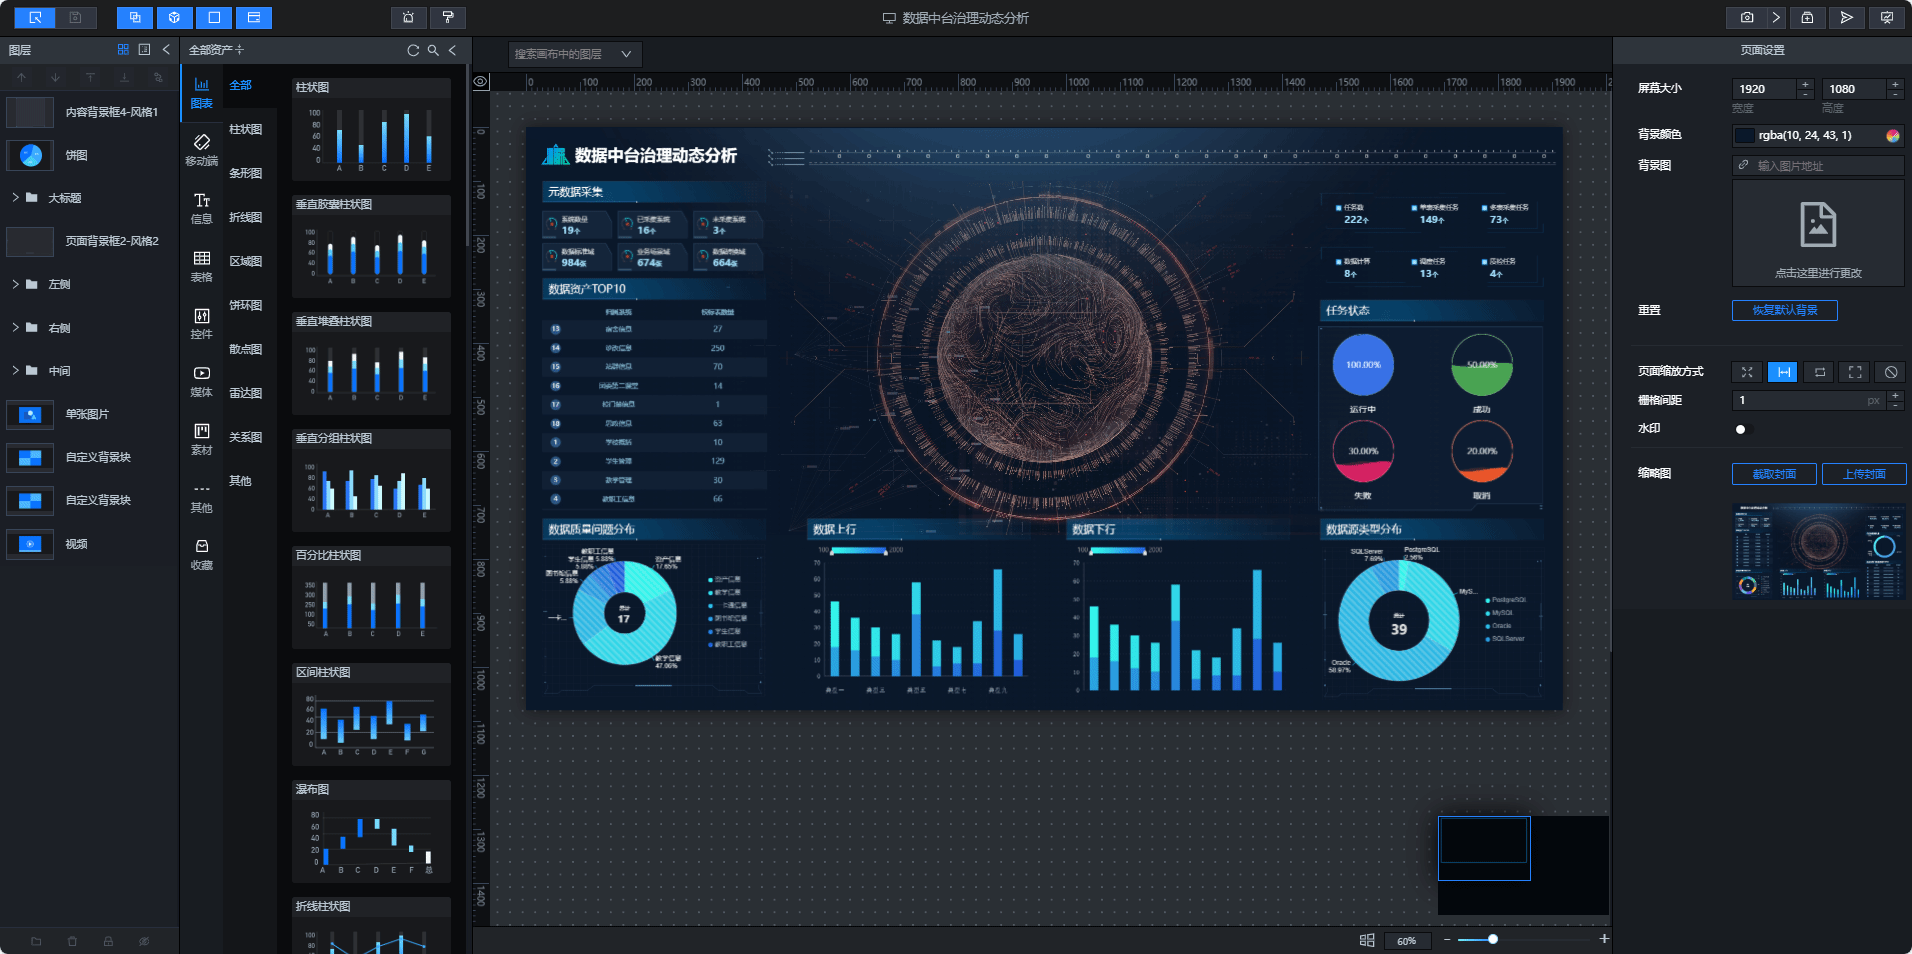The image size is (1912, 954).
Task: Click the 上传封面 upload cover button
Action: (x=1863, y=474)
